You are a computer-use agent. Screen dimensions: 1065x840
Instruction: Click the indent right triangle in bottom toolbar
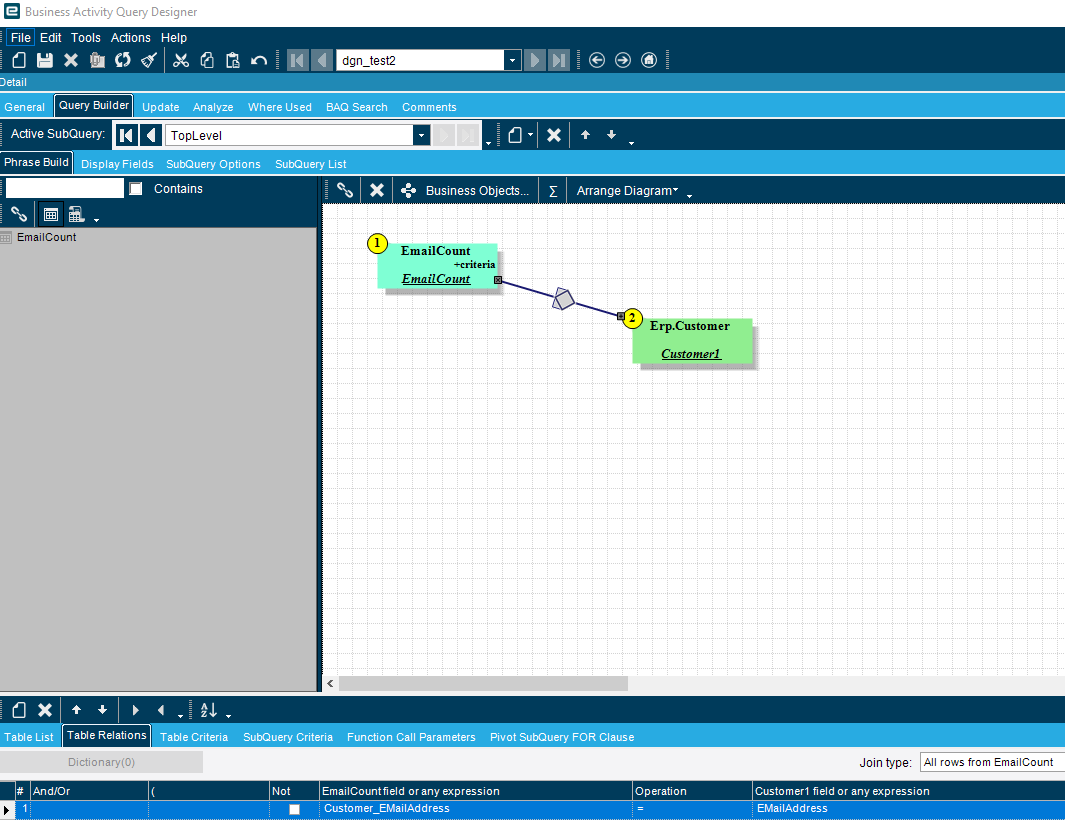pyautogui.click(x=135, y=710)
